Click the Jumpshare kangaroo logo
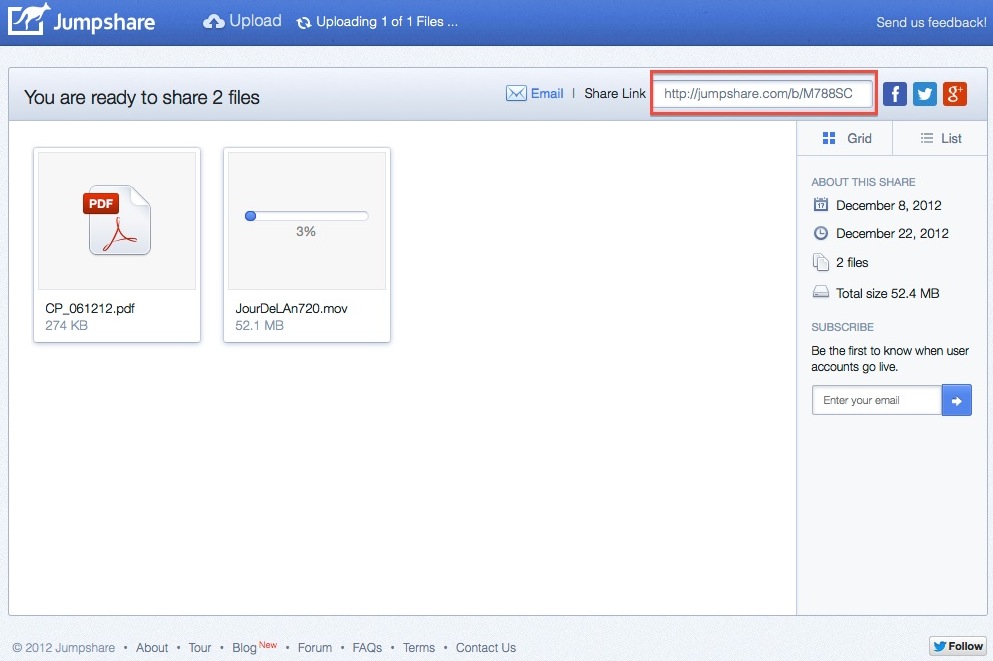This screenshot has width=993, height=661. point(29,21)
